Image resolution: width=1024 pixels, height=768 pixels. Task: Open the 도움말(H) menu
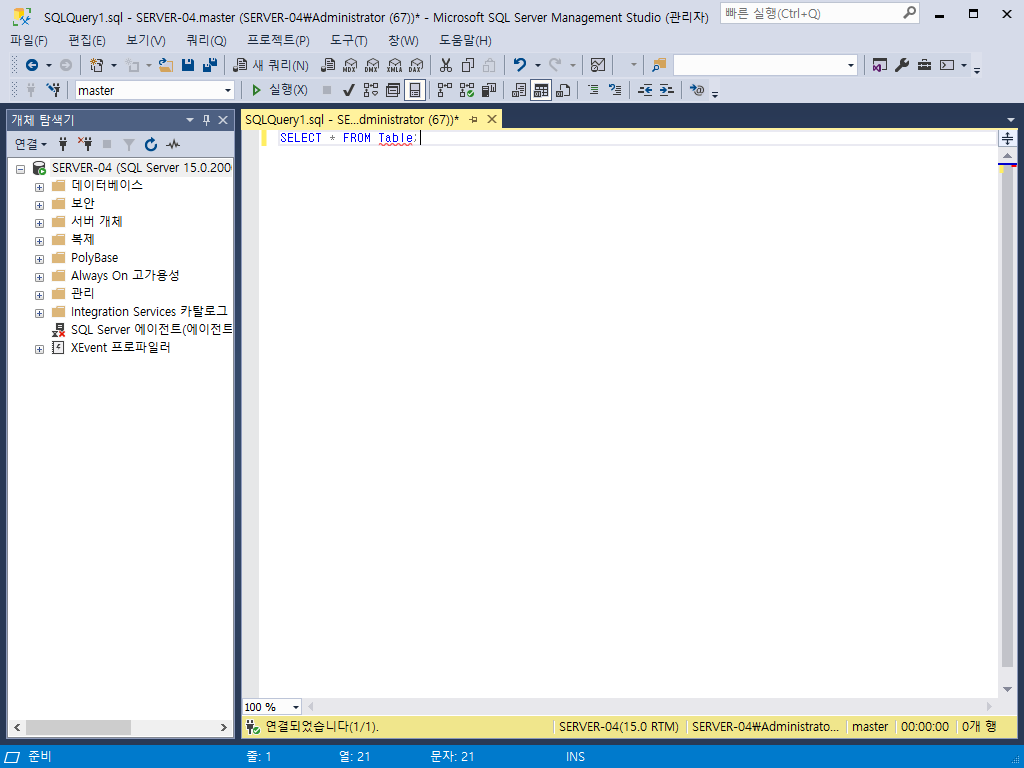pyautogui.click(x=465, y=40)
